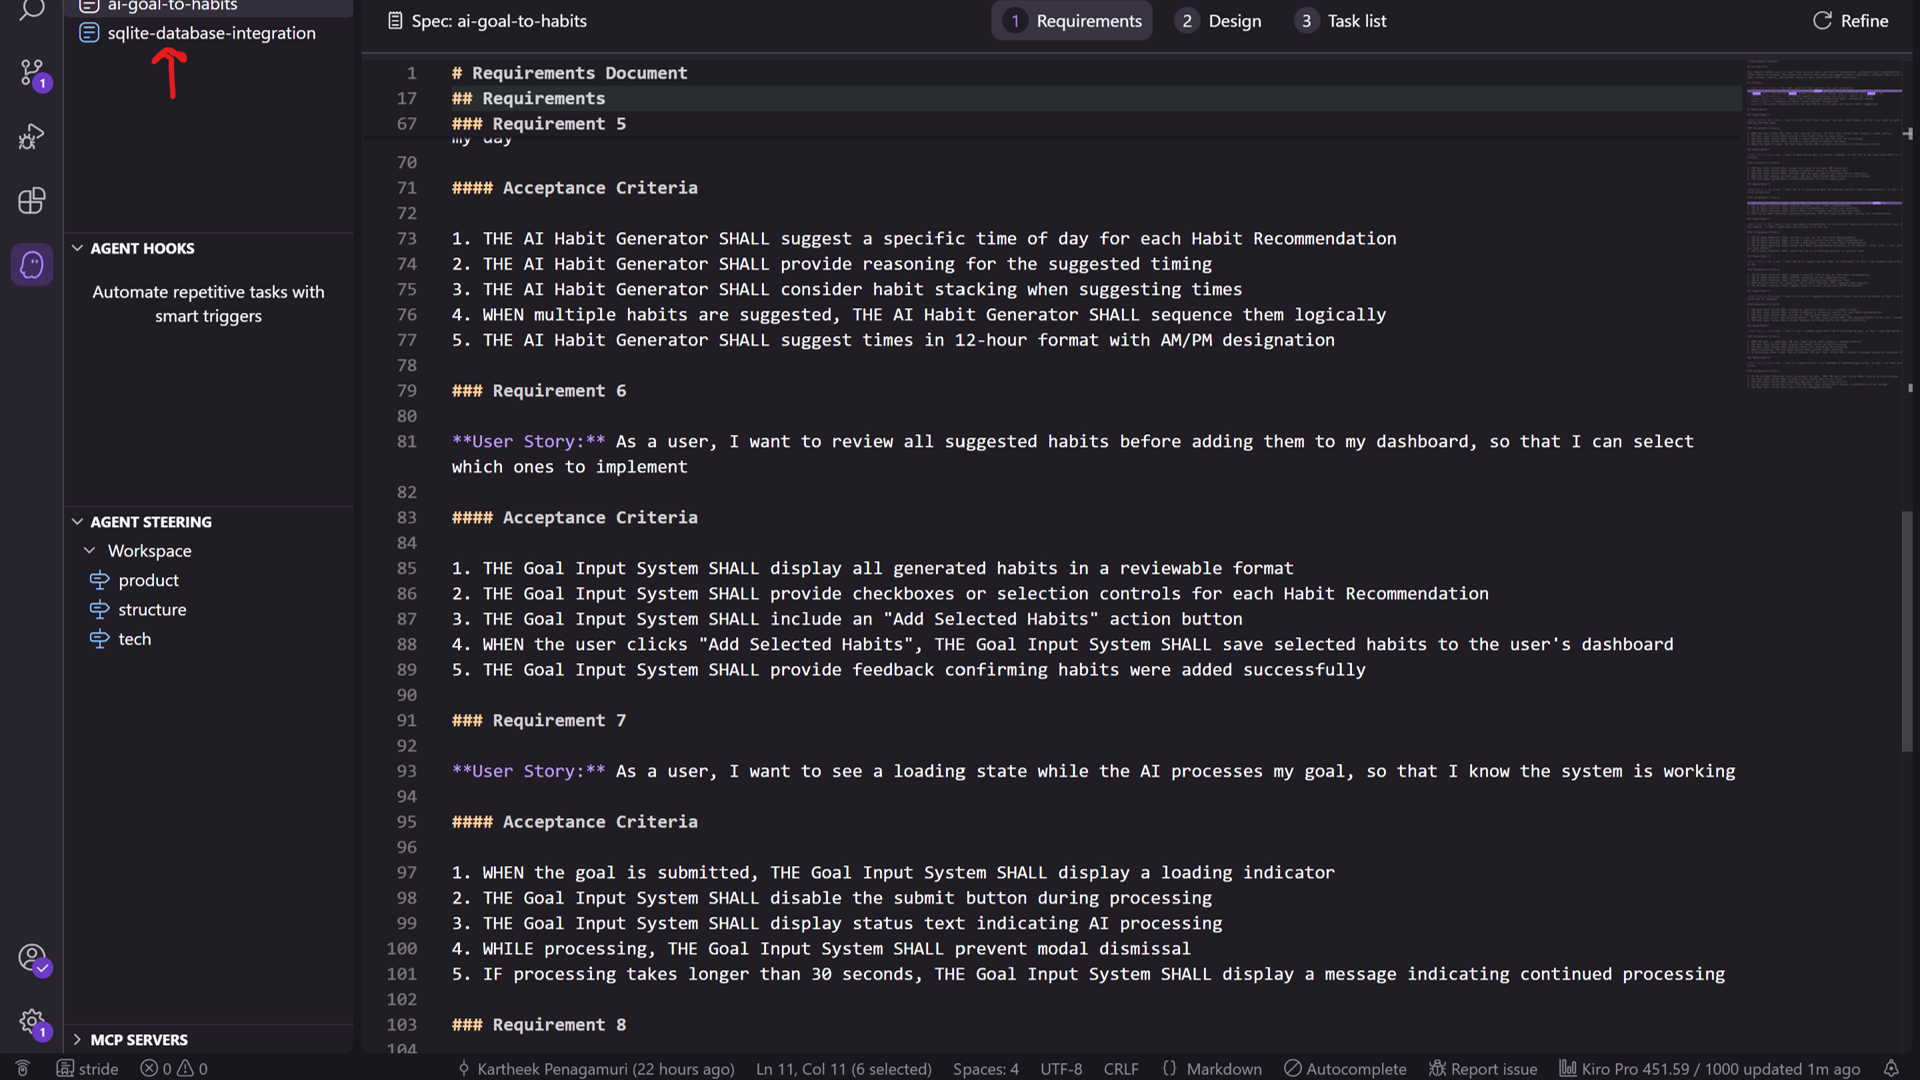Open the Run and Debug icon
This screenshot has width=1920, height=1080.
click(31, 137)
